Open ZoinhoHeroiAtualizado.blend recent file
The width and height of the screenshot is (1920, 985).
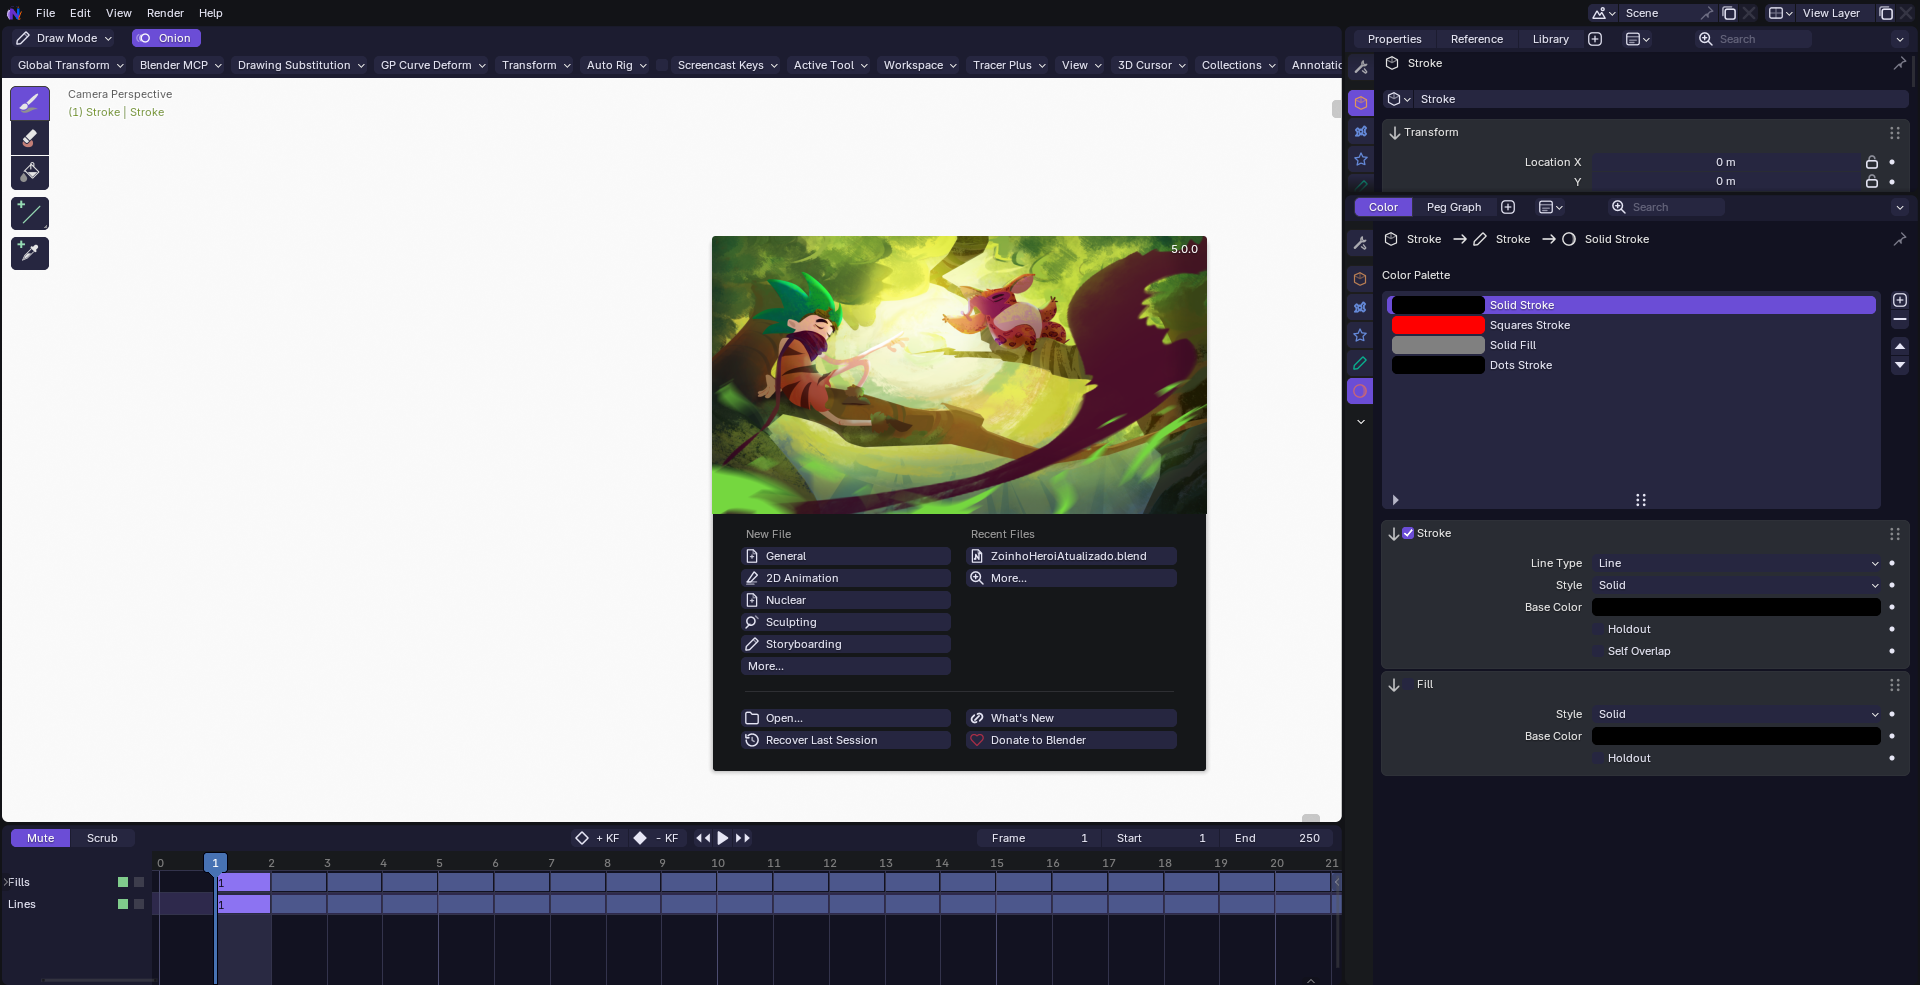pyautogui.click(x=1071, y=556)
